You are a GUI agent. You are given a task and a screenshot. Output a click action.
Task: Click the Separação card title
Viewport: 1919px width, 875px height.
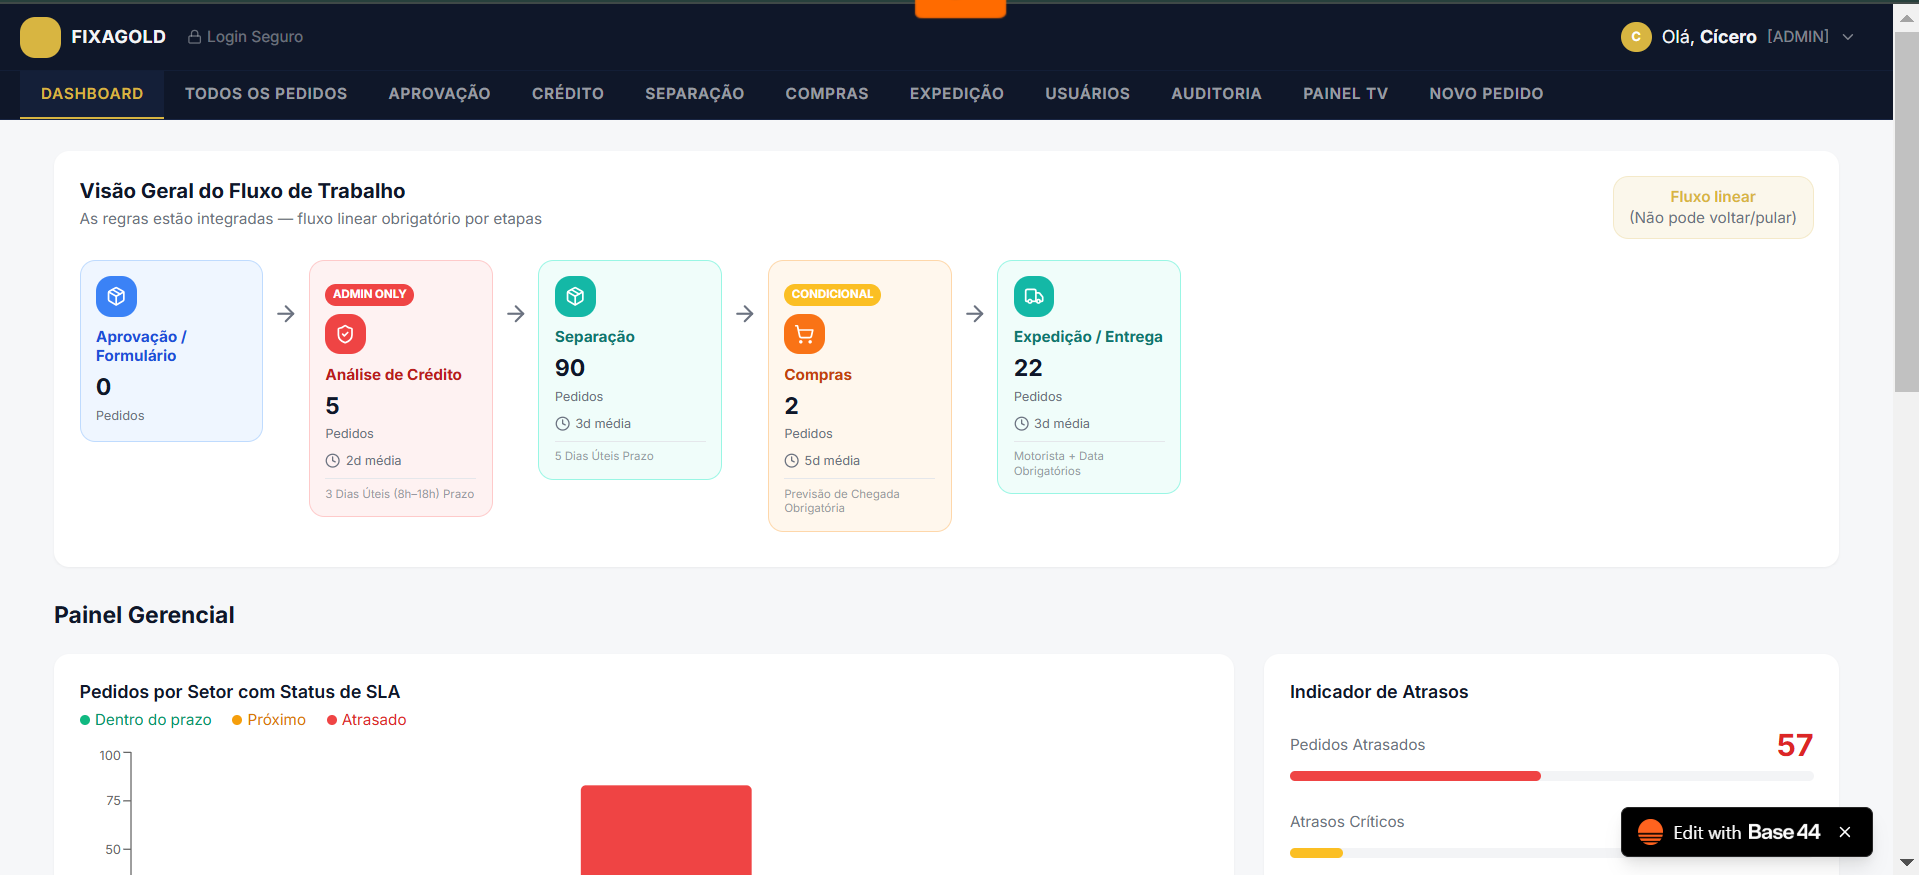595,337
